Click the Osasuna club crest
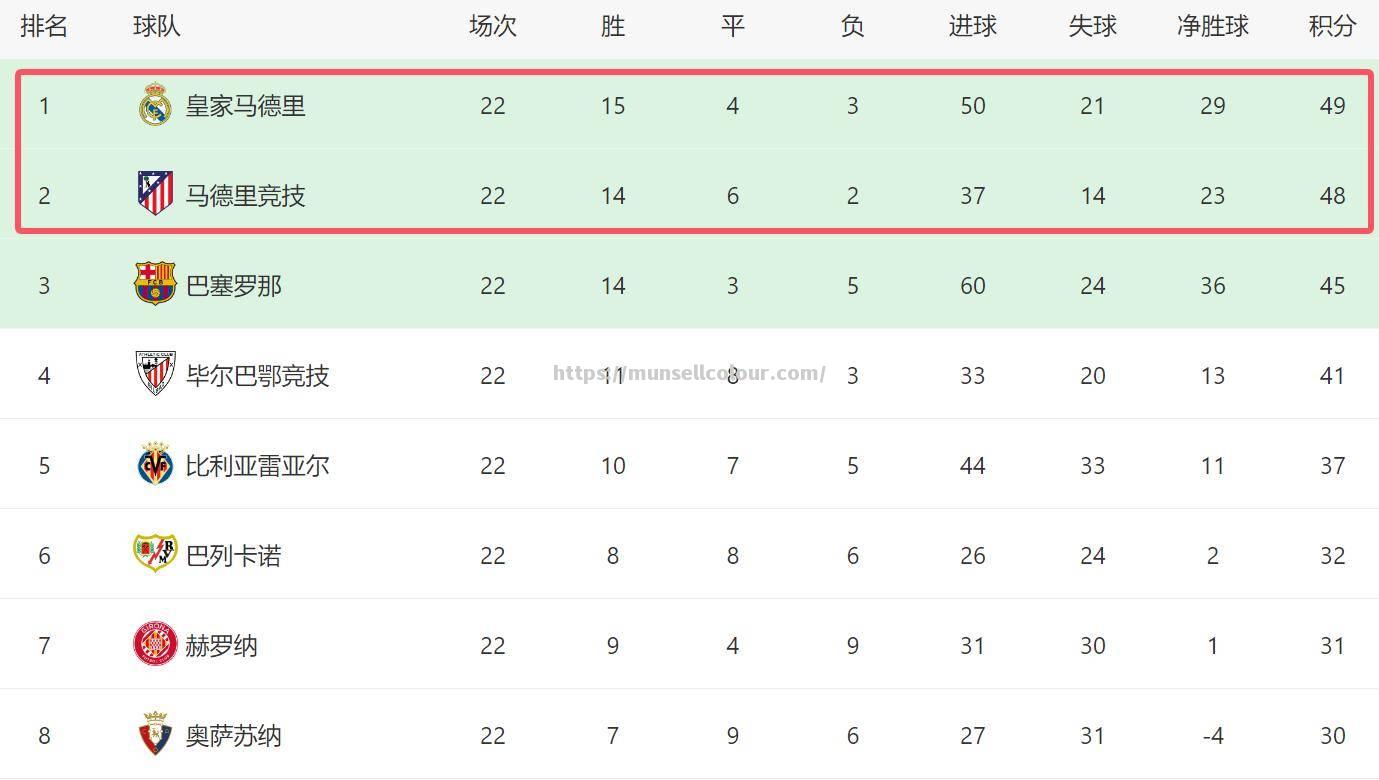Image resolution: width=1379 pixels, height=780 pixels. (155, 734)
